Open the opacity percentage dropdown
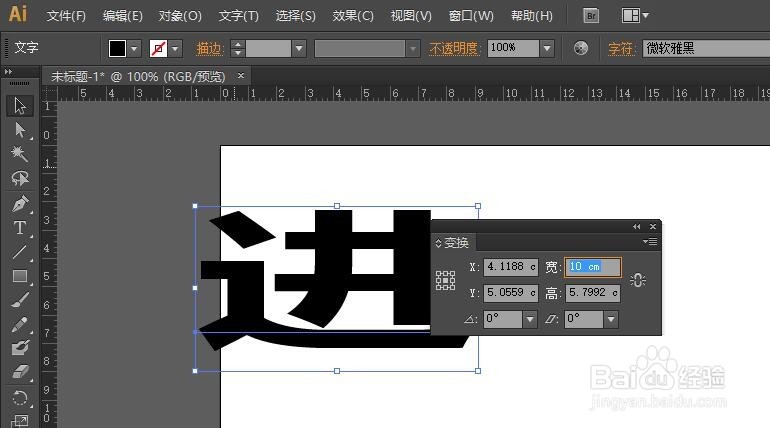This screenshot has height=428, width=770. tap(547, 49)
